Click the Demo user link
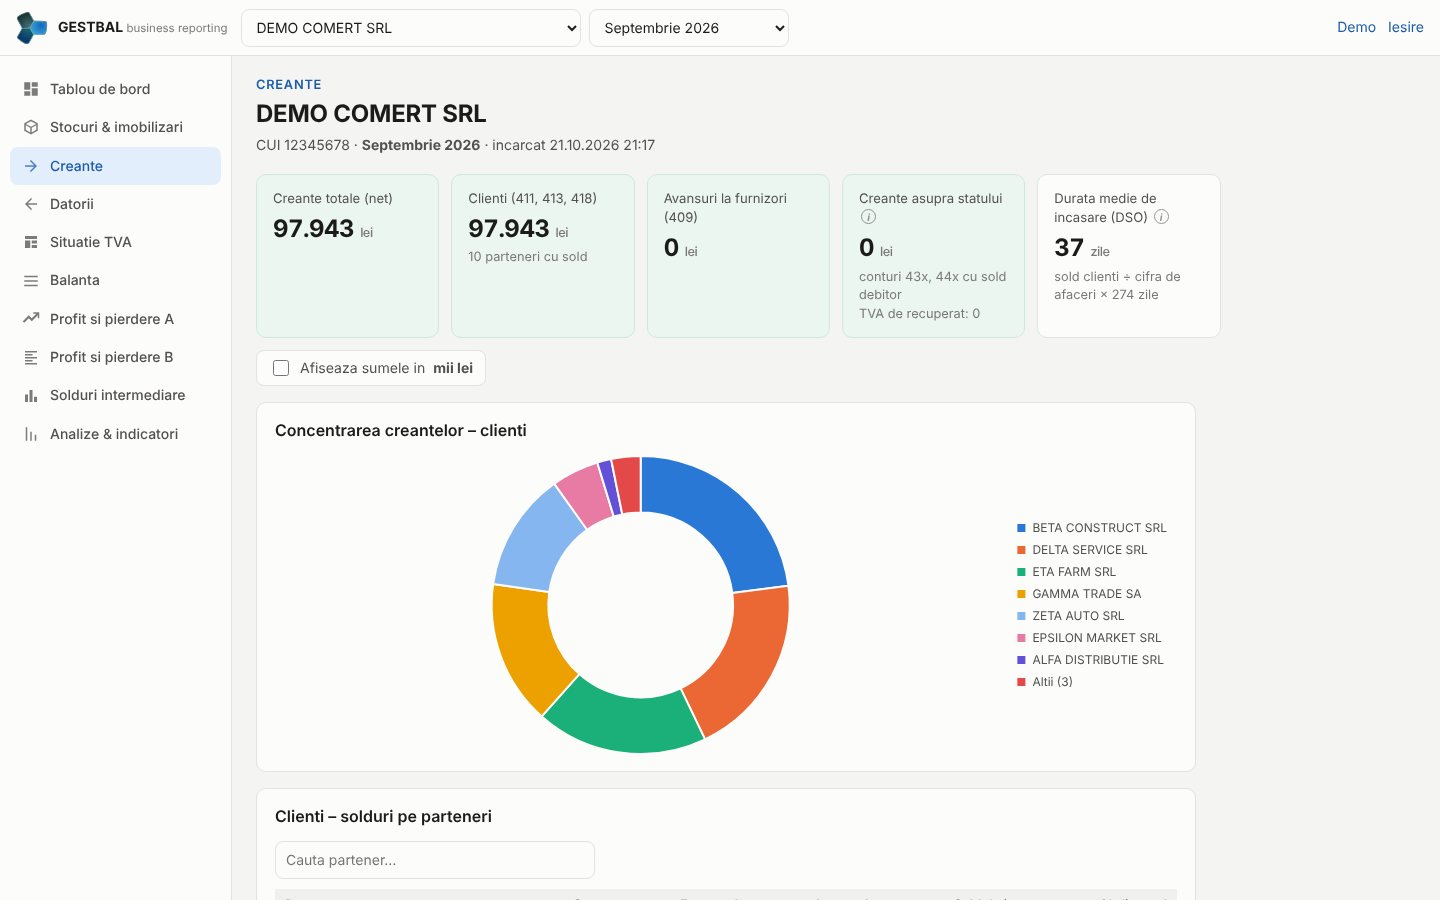The width and height of the screenshot is (1440, 900). tap(1356, 27)
